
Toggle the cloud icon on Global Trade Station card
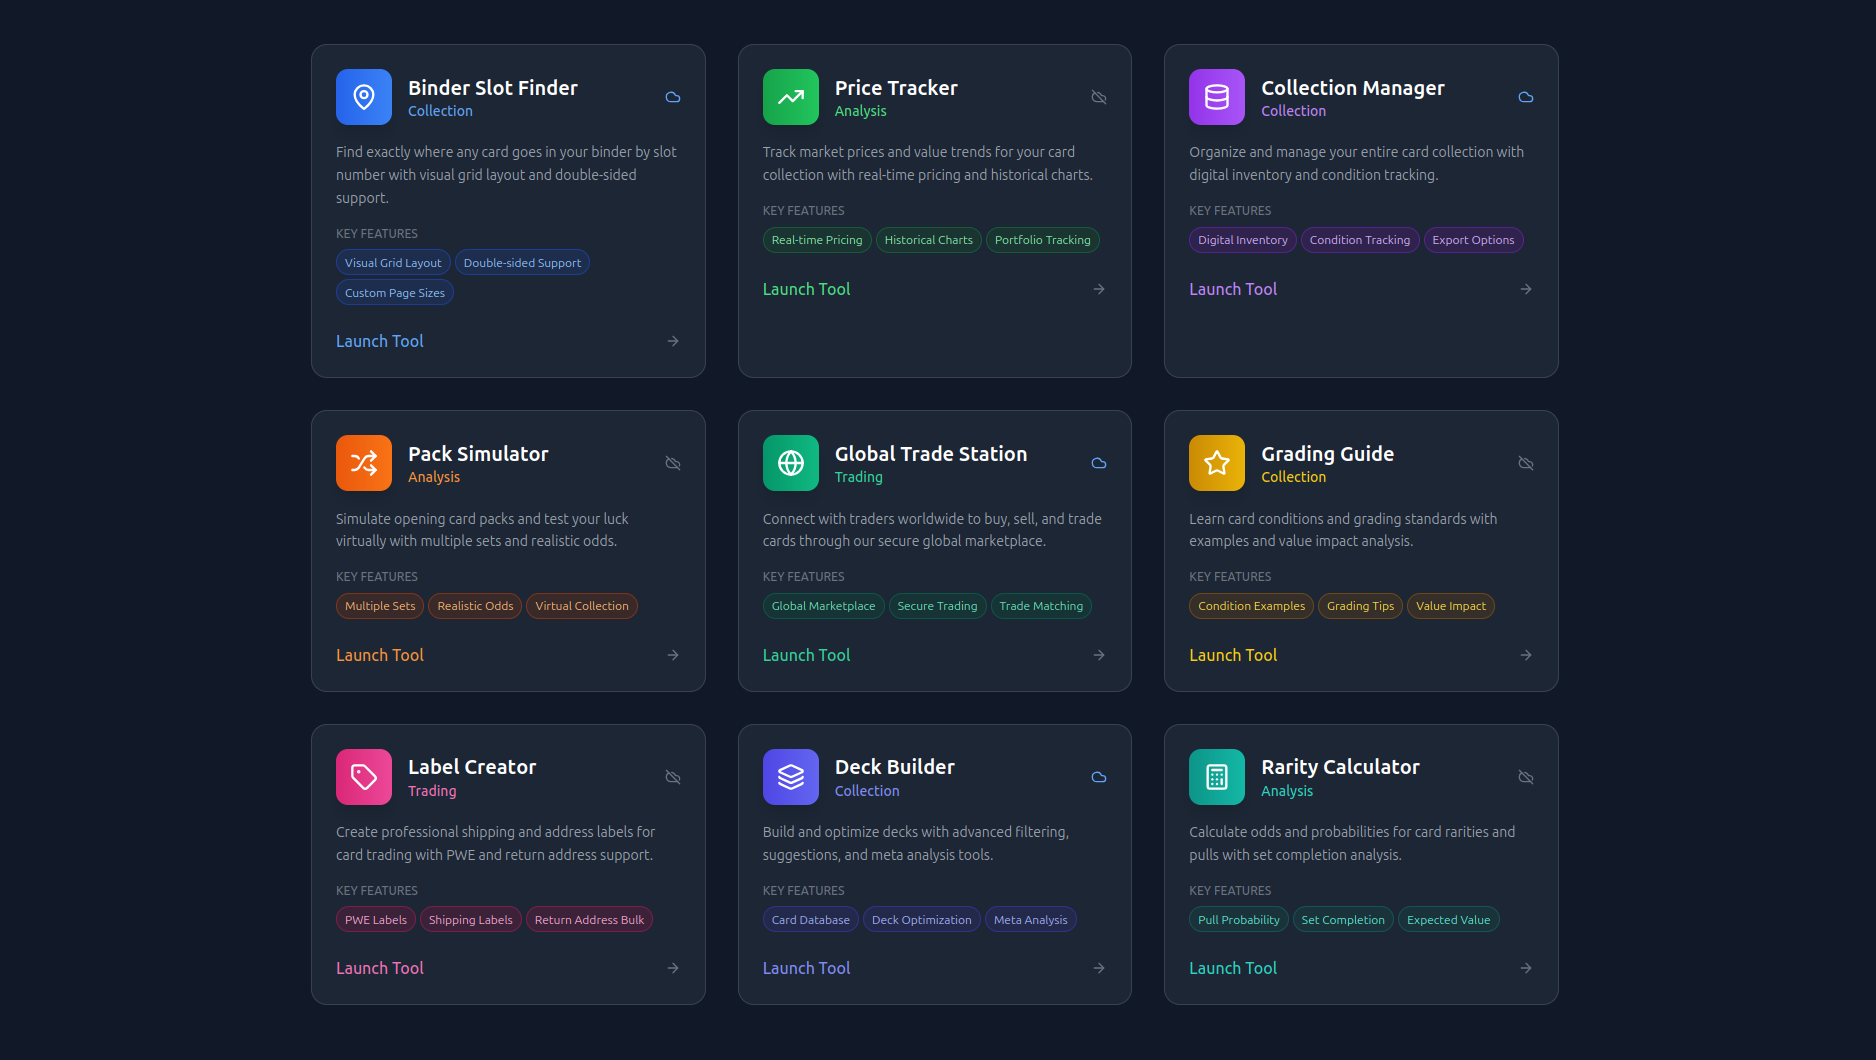tap(1098, 463)
